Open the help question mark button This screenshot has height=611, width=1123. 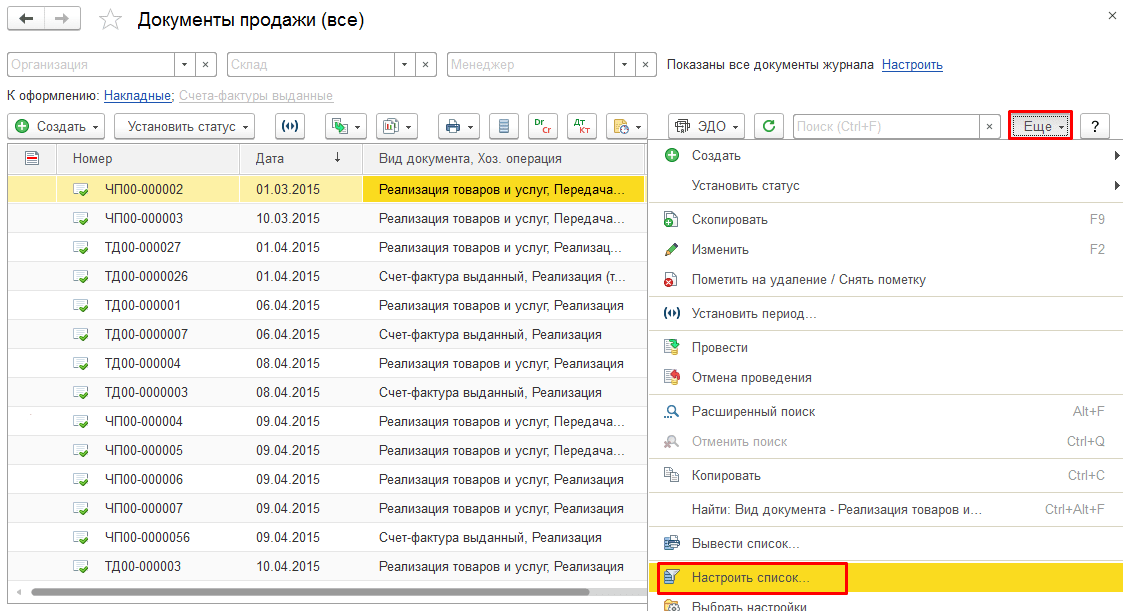[x=1095, y=126]
